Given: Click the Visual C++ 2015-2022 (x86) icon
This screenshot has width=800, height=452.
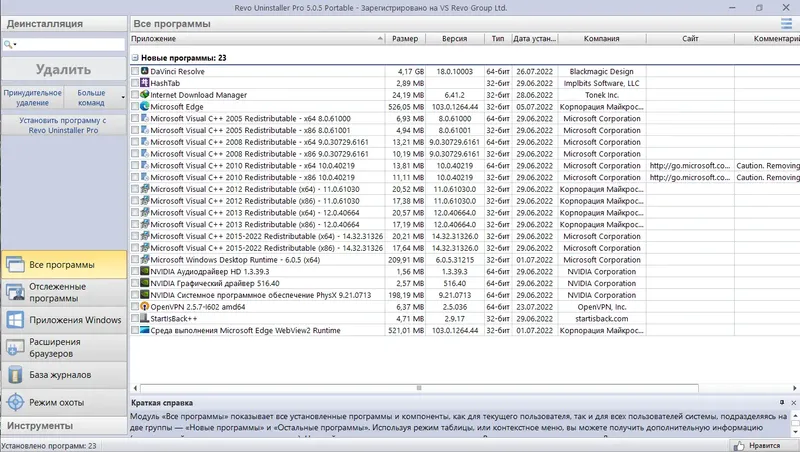Looking at the screenshot, I should pos(145,247).
